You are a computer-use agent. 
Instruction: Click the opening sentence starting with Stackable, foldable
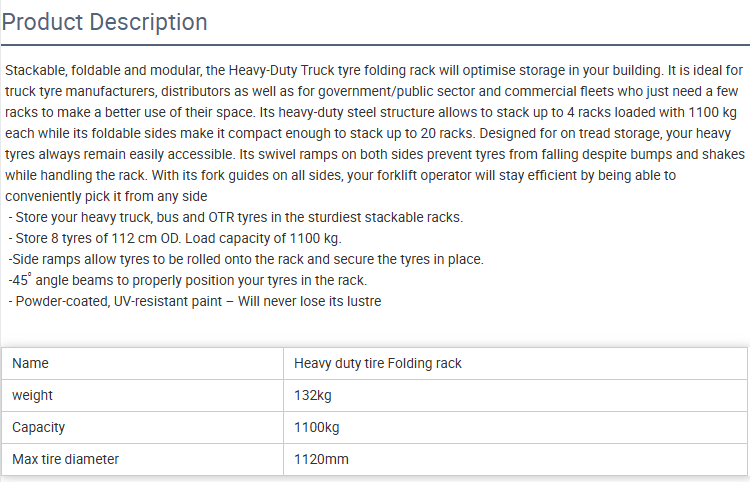click(x=334, y=71)
